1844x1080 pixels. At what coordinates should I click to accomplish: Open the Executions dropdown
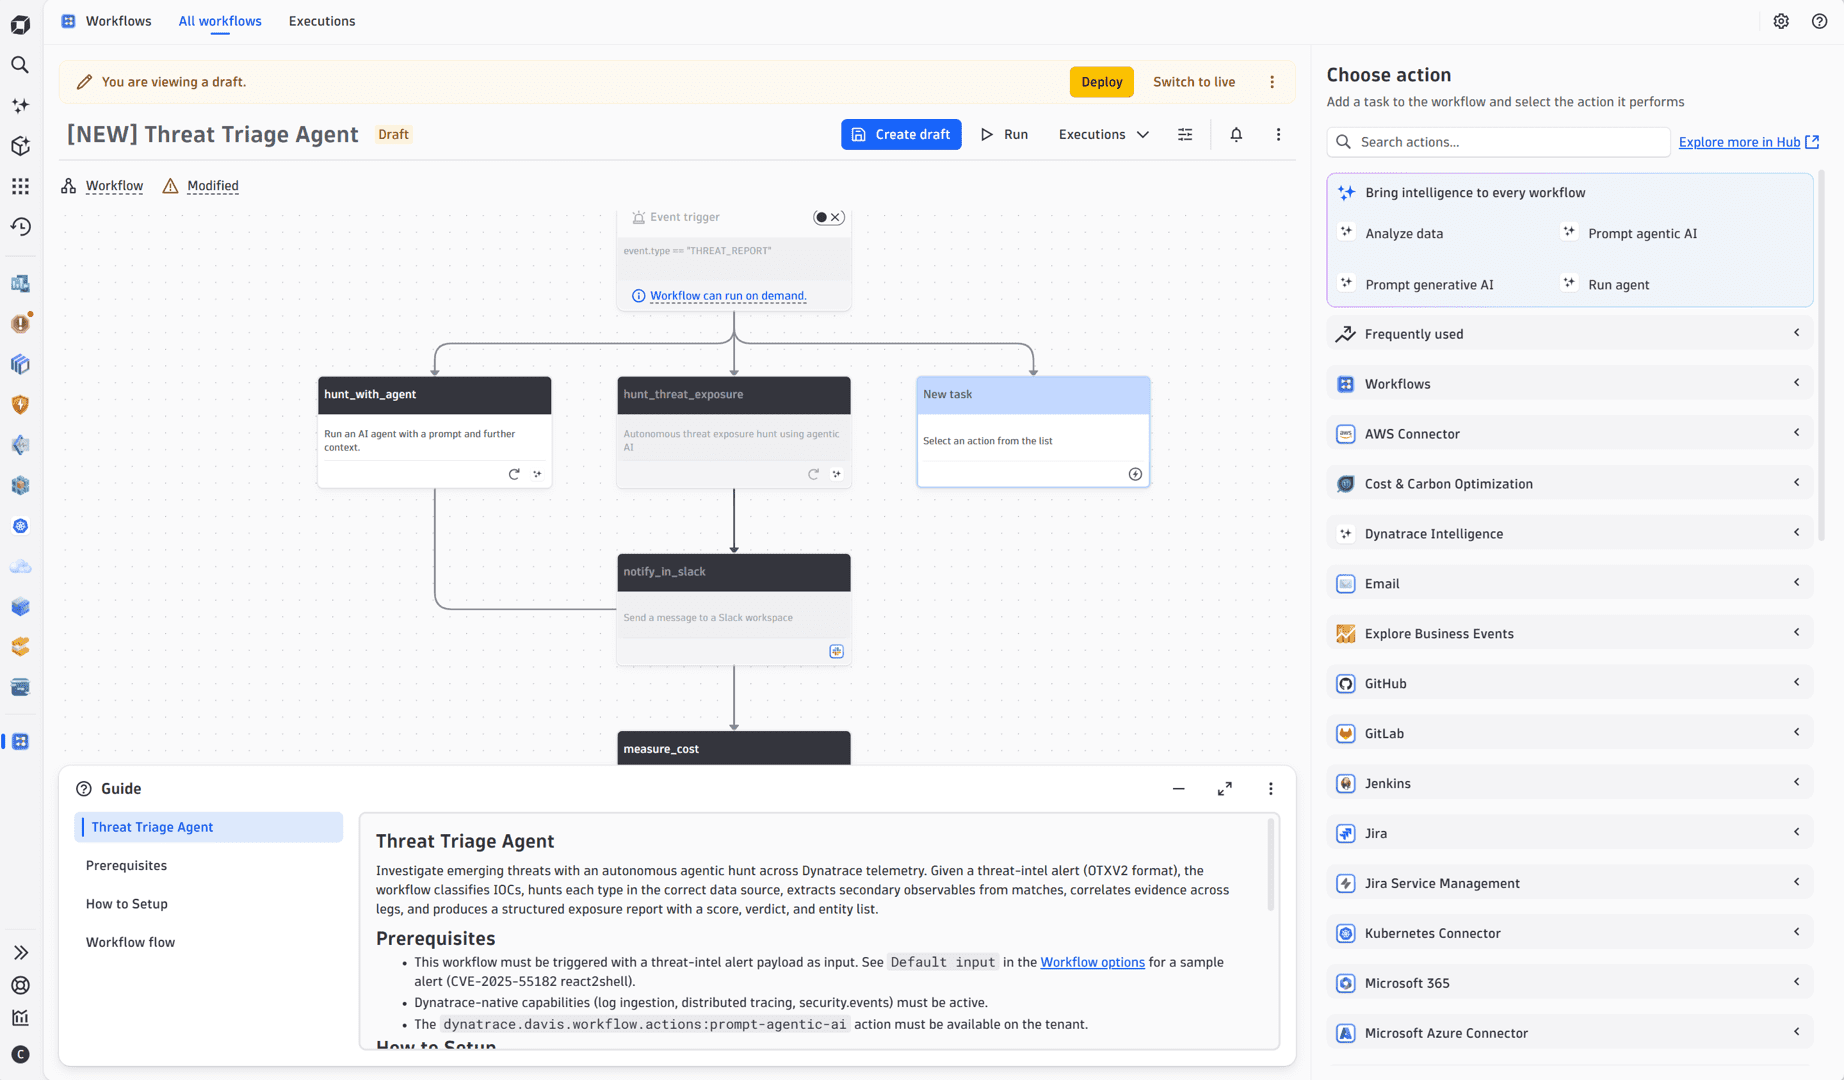[x=1104, y=134]
